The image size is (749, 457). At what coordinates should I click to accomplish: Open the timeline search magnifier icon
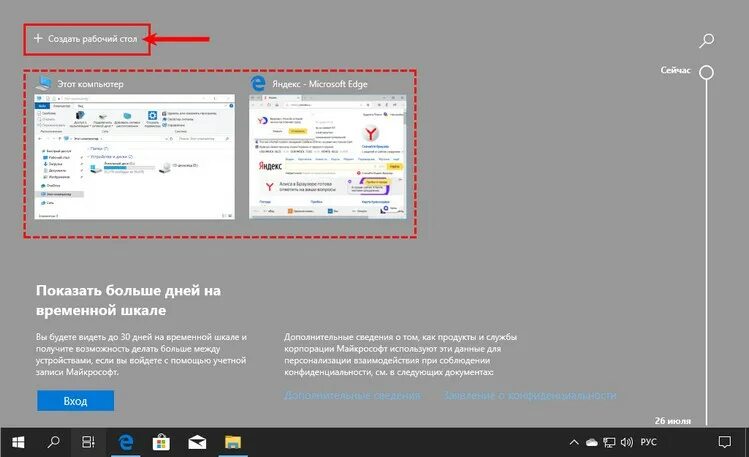pos(706,41)
